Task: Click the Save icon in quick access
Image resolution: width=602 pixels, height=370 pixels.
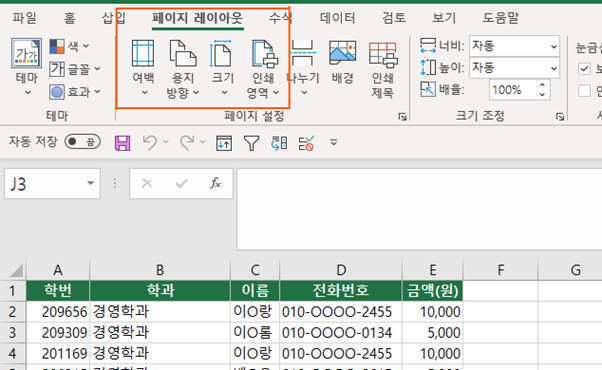Action: [x=122, y=143]
